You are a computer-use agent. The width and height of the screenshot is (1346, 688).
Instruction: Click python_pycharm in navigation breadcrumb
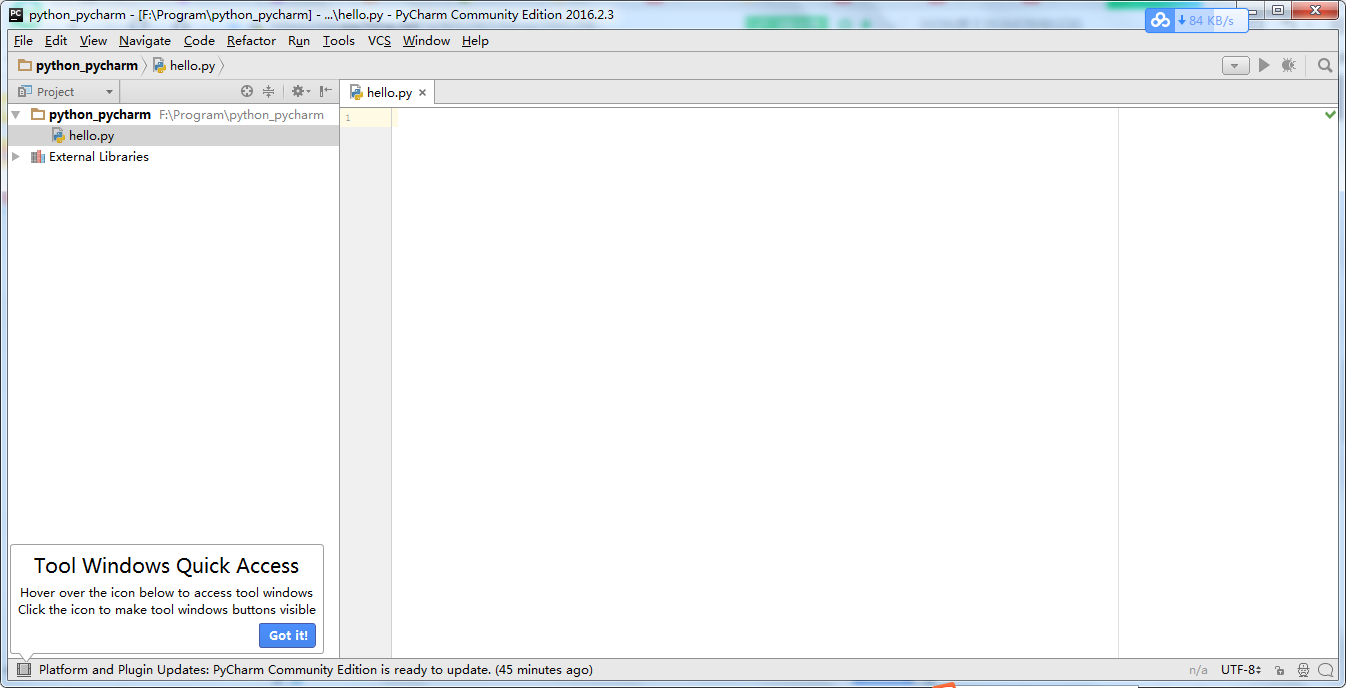coord(87,65)
